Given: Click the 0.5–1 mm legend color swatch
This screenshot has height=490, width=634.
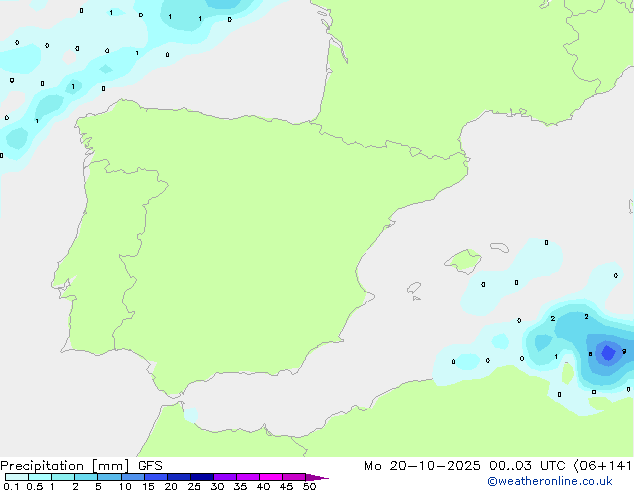Looking at the screenshot, I should coord(40,477).
